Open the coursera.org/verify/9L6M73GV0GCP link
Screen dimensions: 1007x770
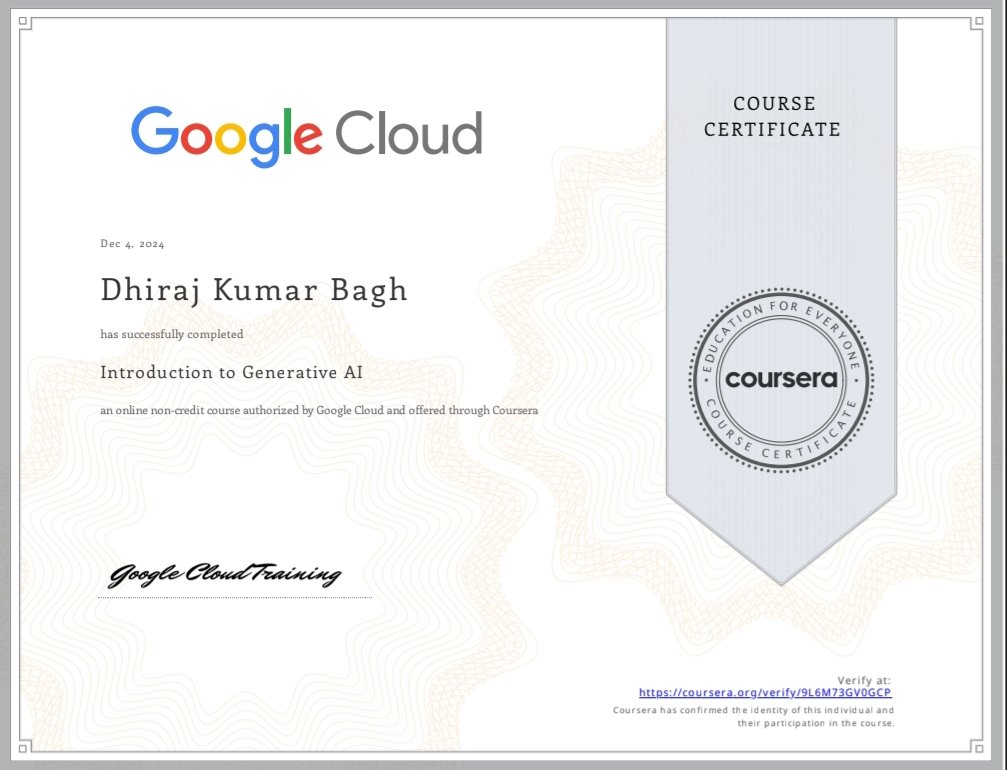tap(765, 692)
